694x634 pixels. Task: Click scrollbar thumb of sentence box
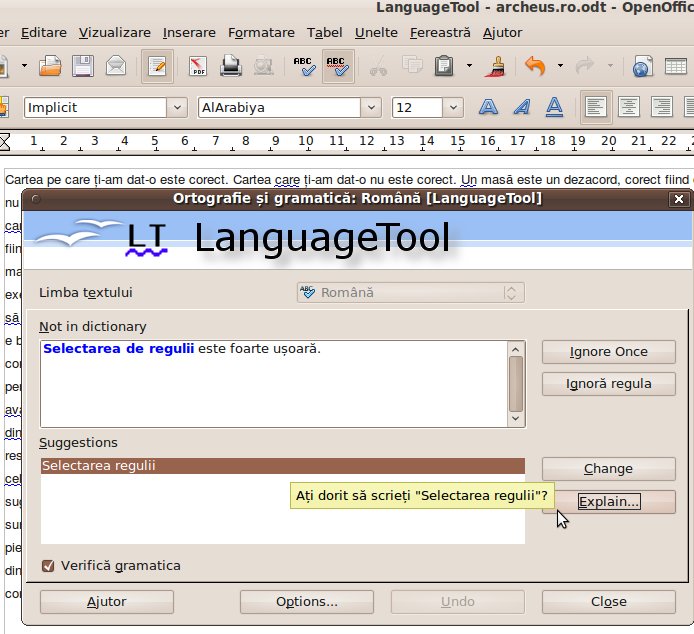pos(516,384)
